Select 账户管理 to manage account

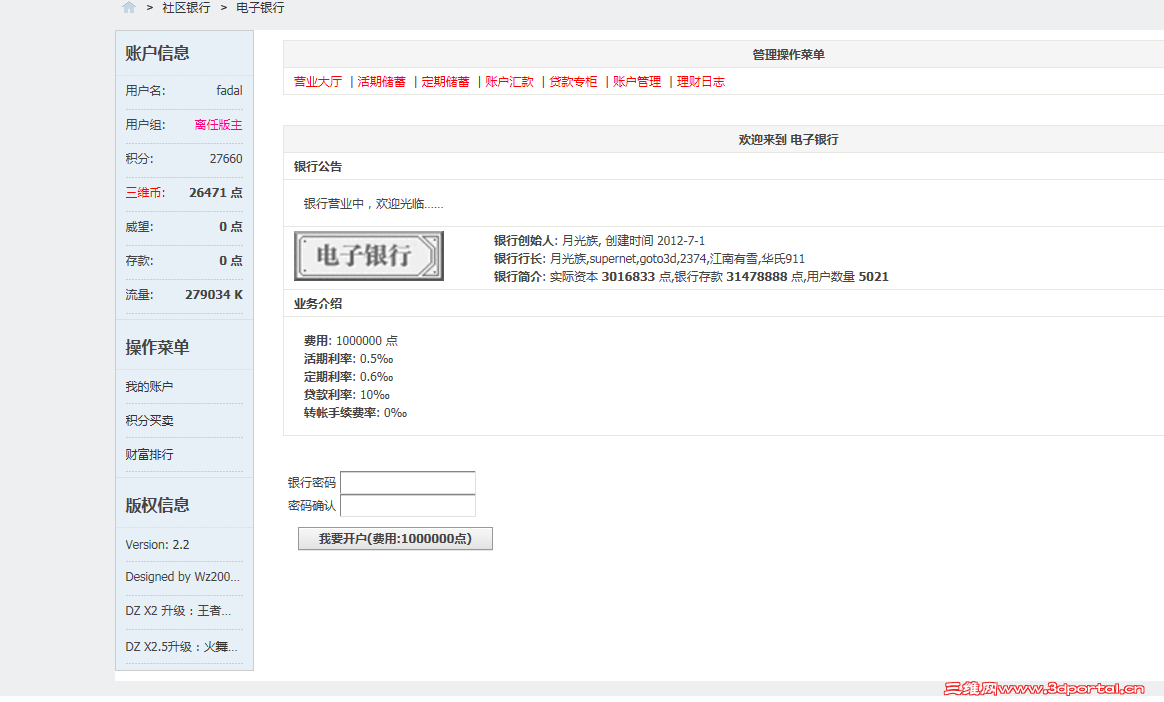click(x=636, y=82)
